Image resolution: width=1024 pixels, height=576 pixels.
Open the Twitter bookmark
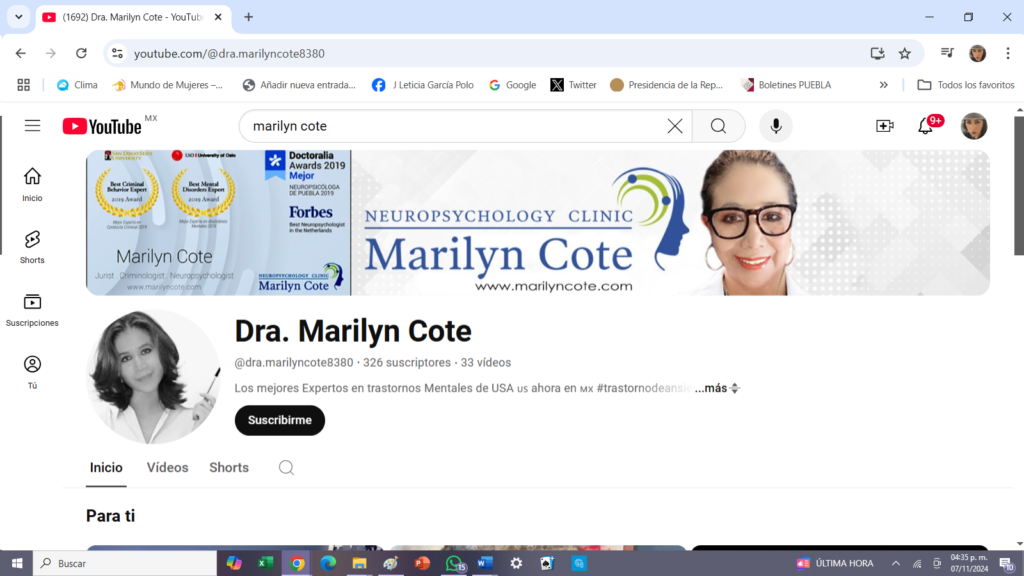point(573,85)
